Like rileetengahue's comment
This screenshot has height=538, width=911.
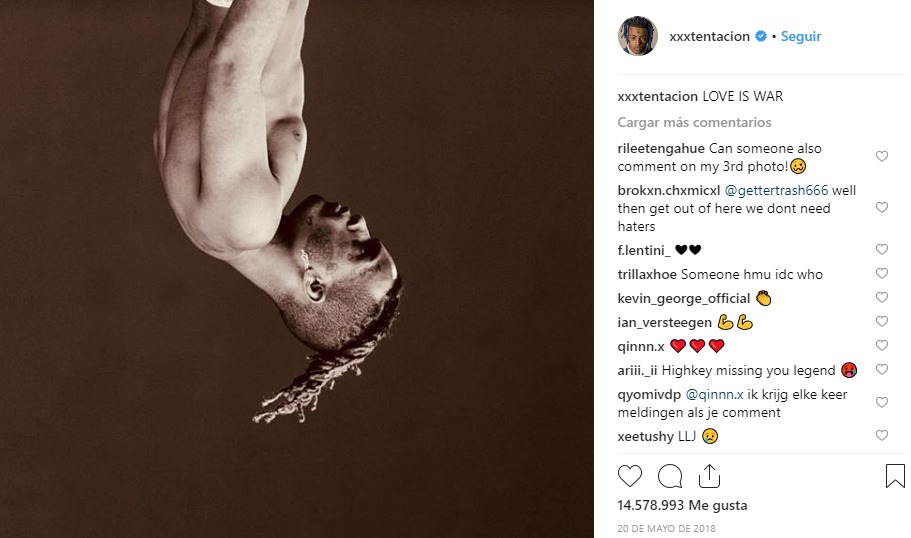pyautogui.click(x=882, y=157)
